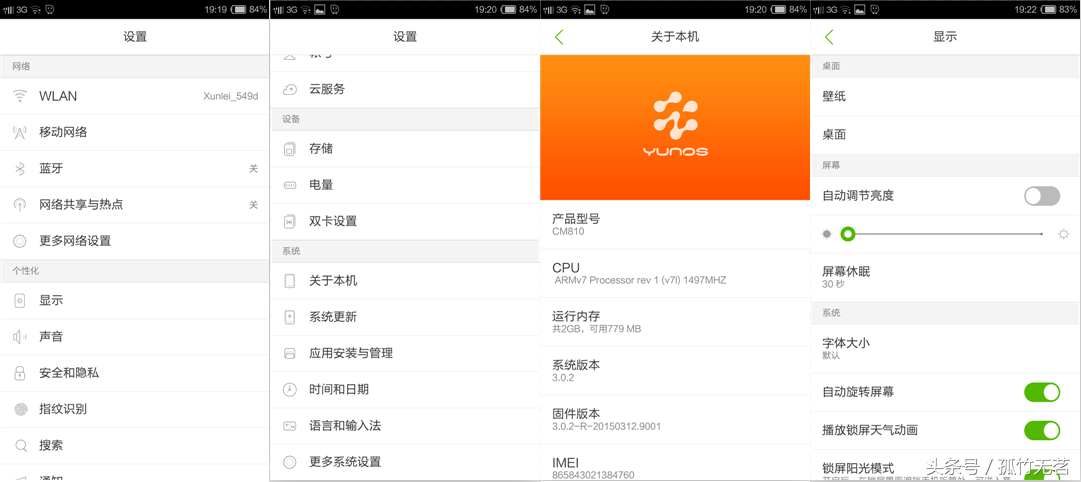Tap the 系统更新 update icon
The width and height of the screenshot is (1081, 482).
pos(290,317)
